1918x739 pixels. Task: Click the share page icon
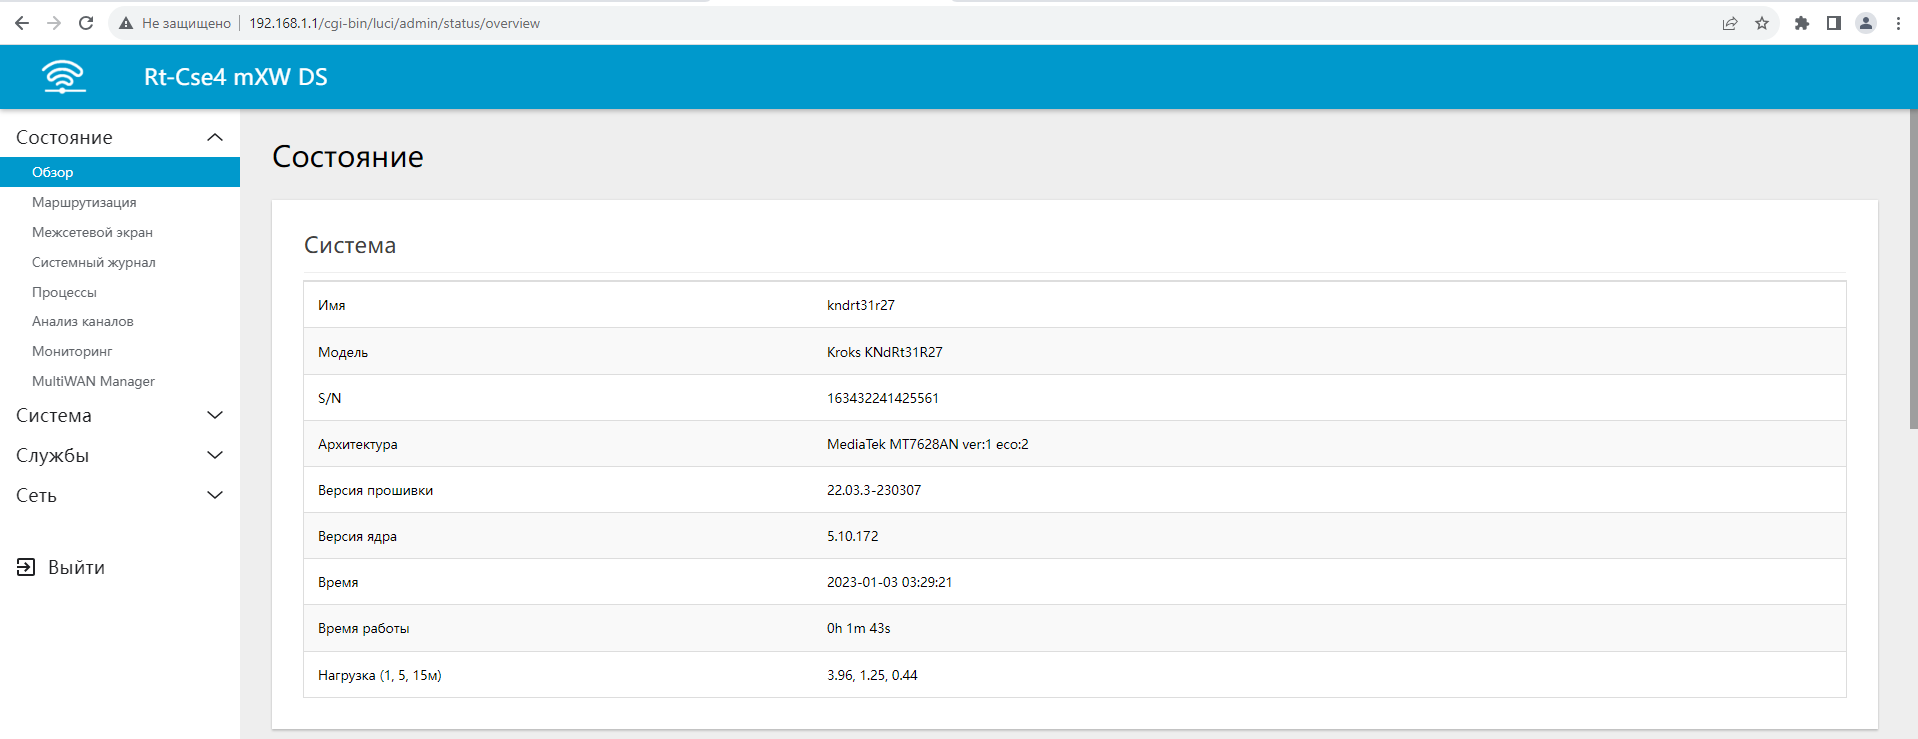1730,23
